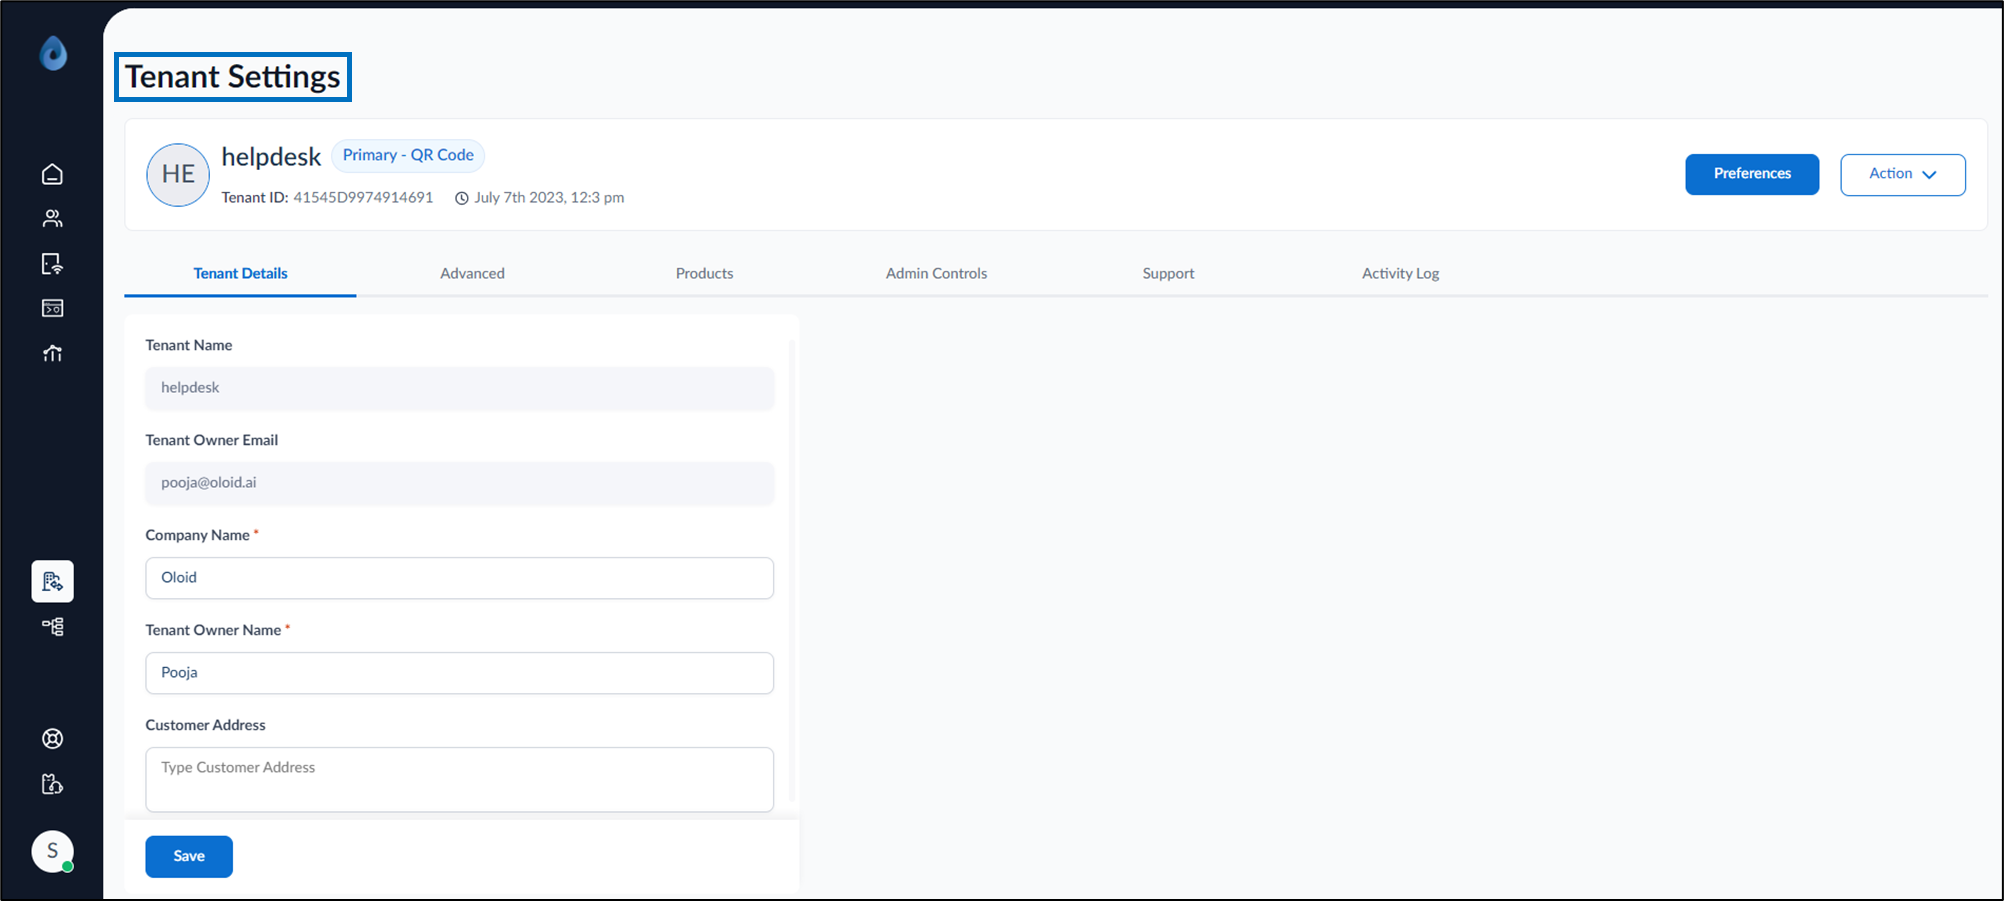Image resolution: width=2004 pixels, height=901 pixels.
Task: Save the tenant details
Action: coord(189,856)
